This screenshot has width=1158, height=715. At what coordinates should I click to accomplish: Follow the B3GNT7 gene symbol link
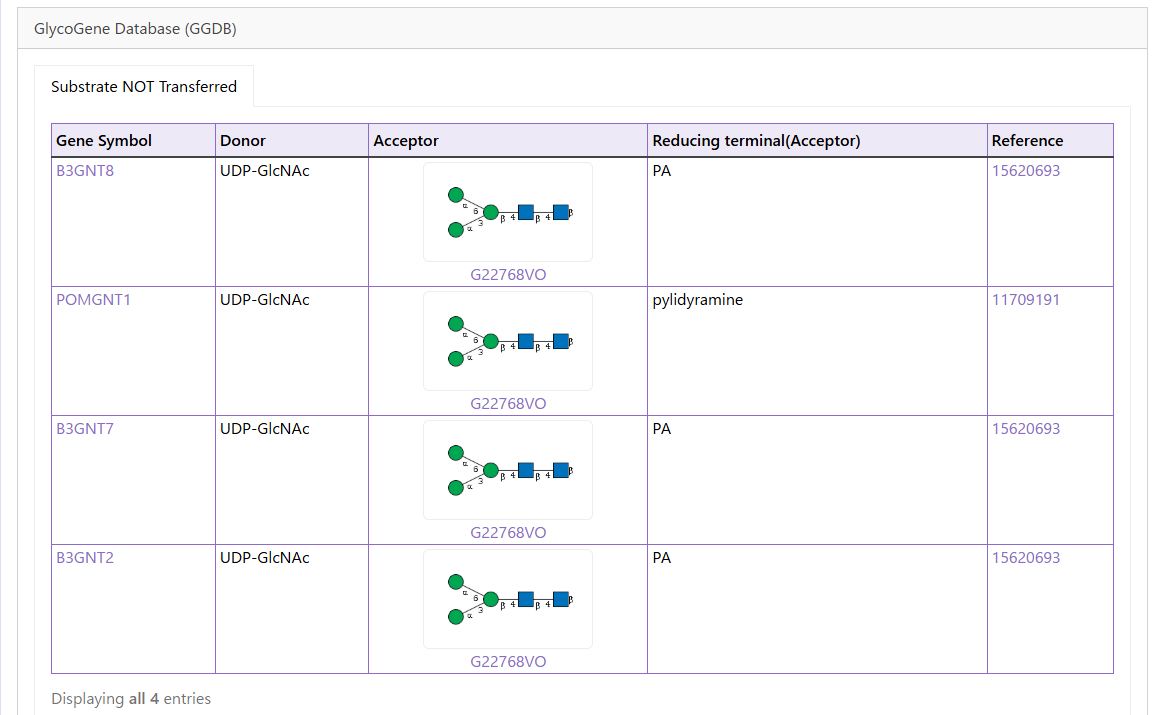click(85, 429)
